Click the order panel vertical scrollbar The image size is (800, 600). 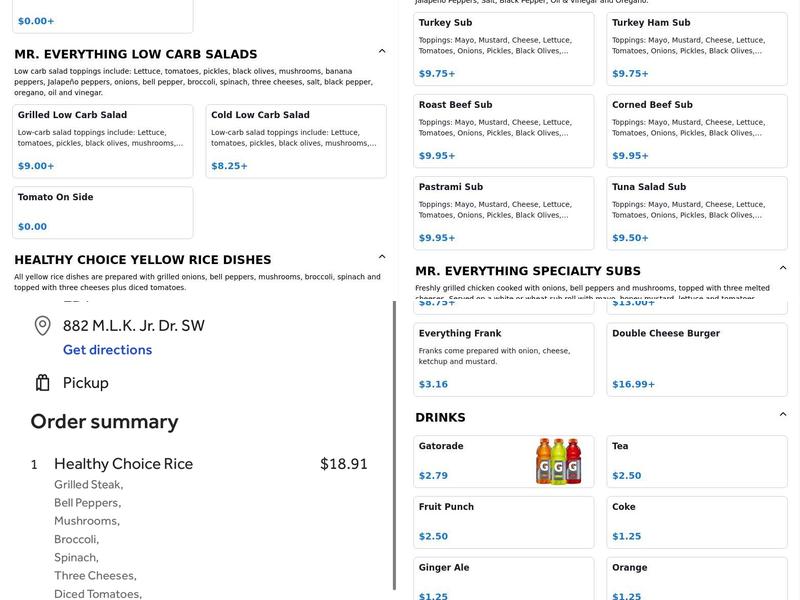(x=394, y=445)
